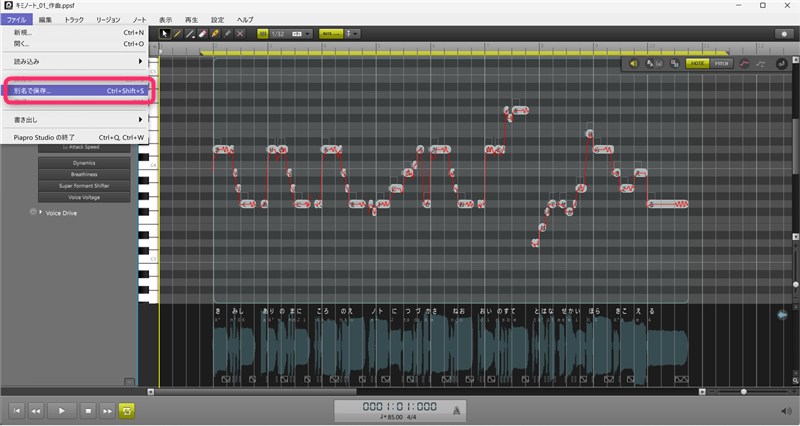Open the ファイル menu
The width and height of the screenshot is (800, 426).
click(x=16, y=19)
